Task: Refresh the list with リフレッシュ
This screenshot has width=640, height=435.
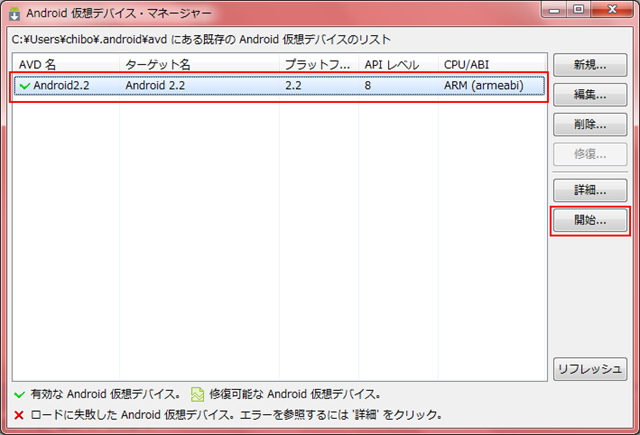Action: tap(590, 369)
